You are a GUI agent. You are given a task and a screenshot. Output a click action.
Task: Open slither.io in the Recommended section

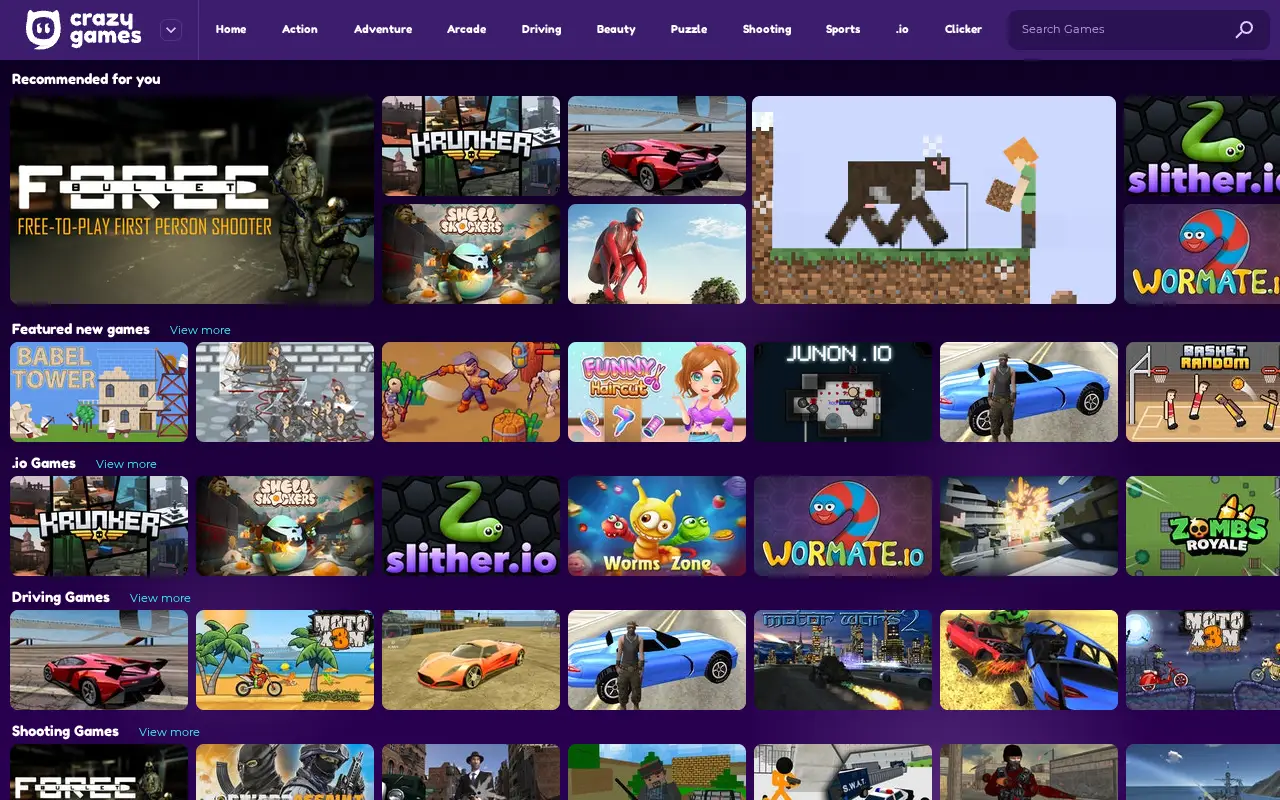point(1202,146)
